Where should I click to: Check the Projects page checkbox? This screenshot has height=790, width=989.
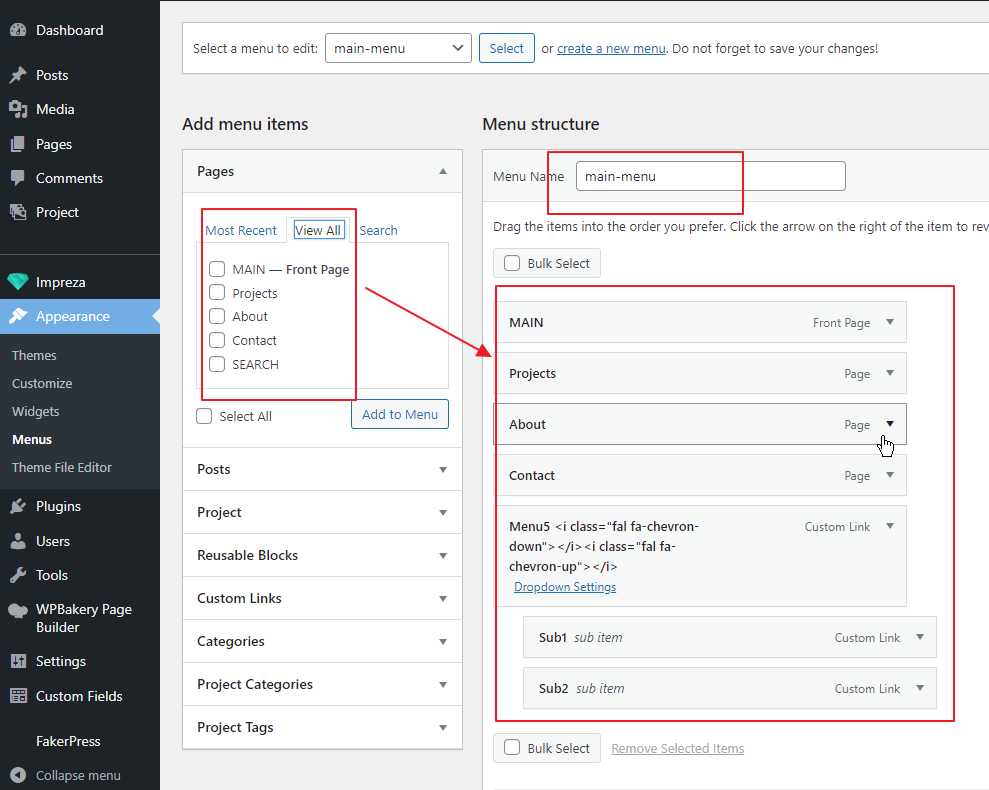coord(217,293)
